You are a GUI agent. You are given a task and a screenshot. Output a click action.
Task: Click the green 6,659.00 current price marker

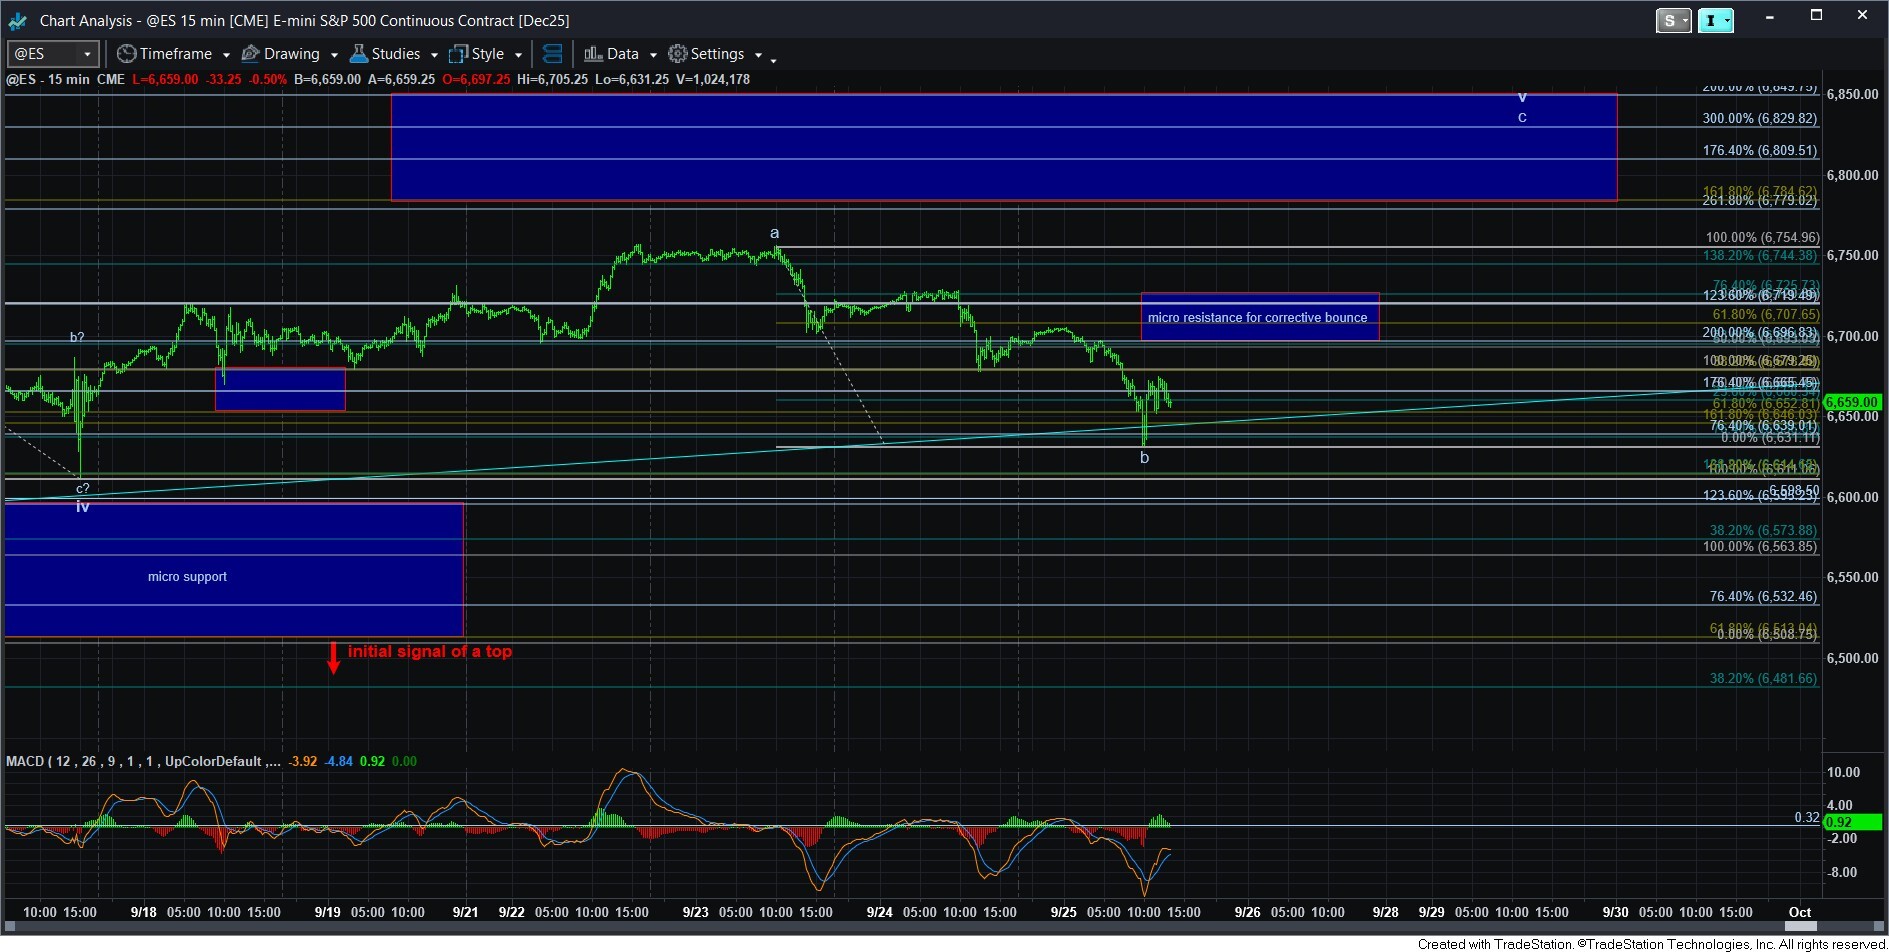click(1852, 402)
